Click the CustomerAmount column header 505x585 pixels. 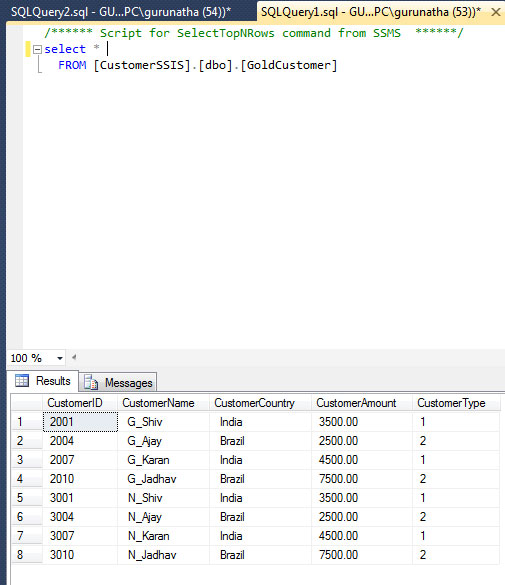(362, 403)
